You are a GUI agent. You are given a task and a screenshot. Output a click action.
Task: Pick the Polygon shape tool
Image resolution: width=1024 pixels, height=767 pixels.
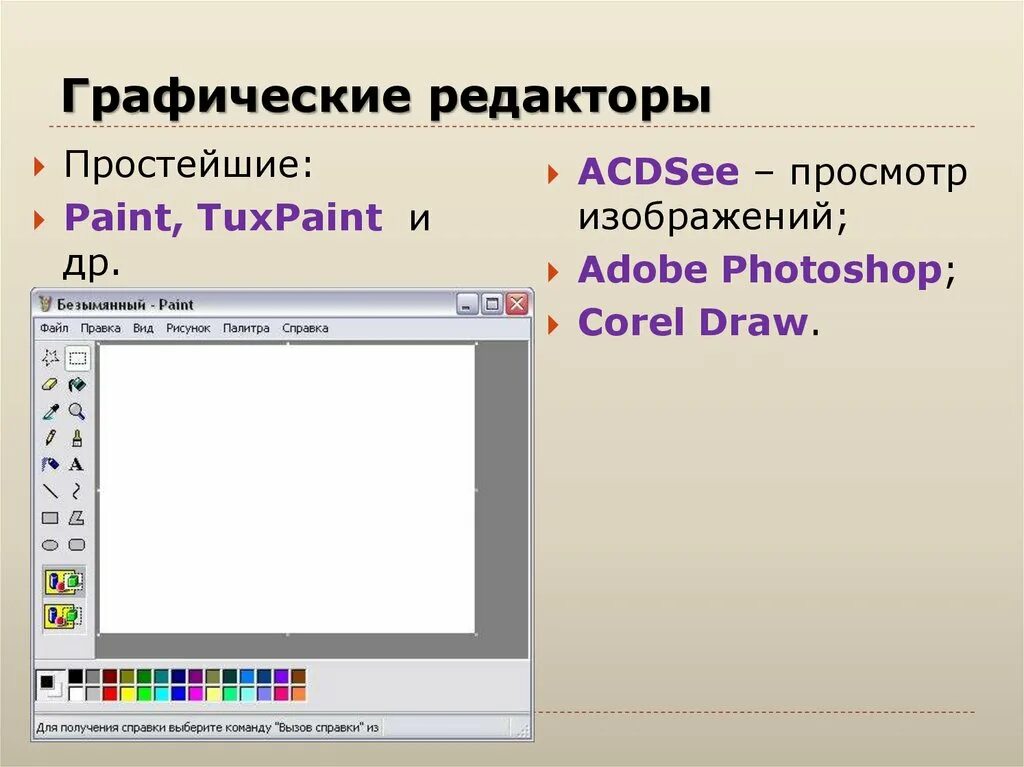pos(77,518)
